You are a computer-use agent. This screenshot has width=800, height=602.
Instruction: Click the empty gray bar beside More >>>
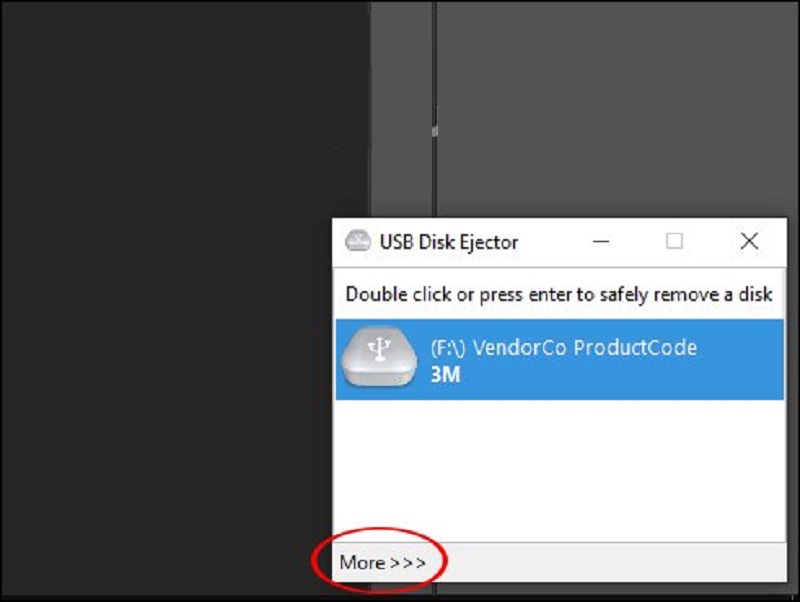[607, 562]
